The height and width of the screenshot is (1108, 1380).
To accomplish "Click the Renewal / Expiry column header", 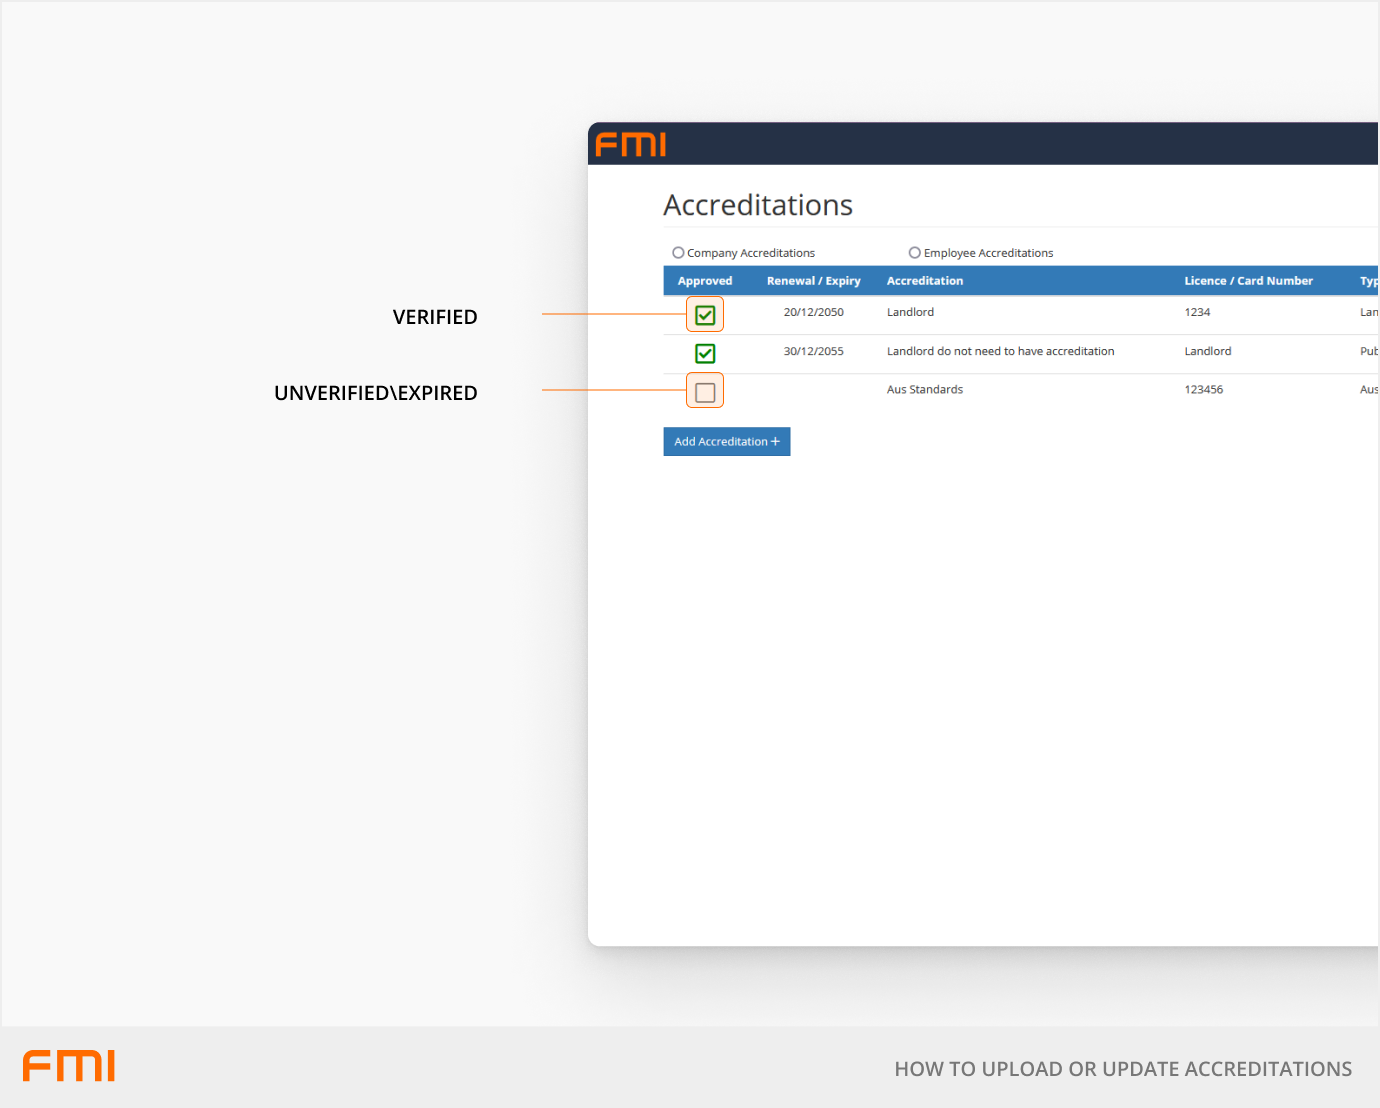I will 813,281.
